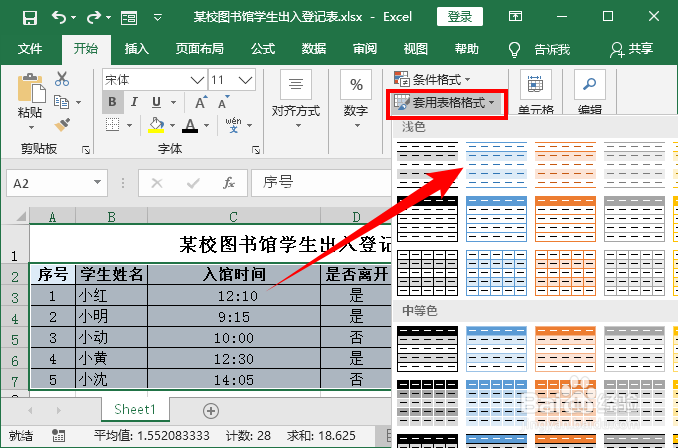Click the 粘贴 paste clipboard icon
Viewport: 678px width, 448px height.
[x=31, y=89]
